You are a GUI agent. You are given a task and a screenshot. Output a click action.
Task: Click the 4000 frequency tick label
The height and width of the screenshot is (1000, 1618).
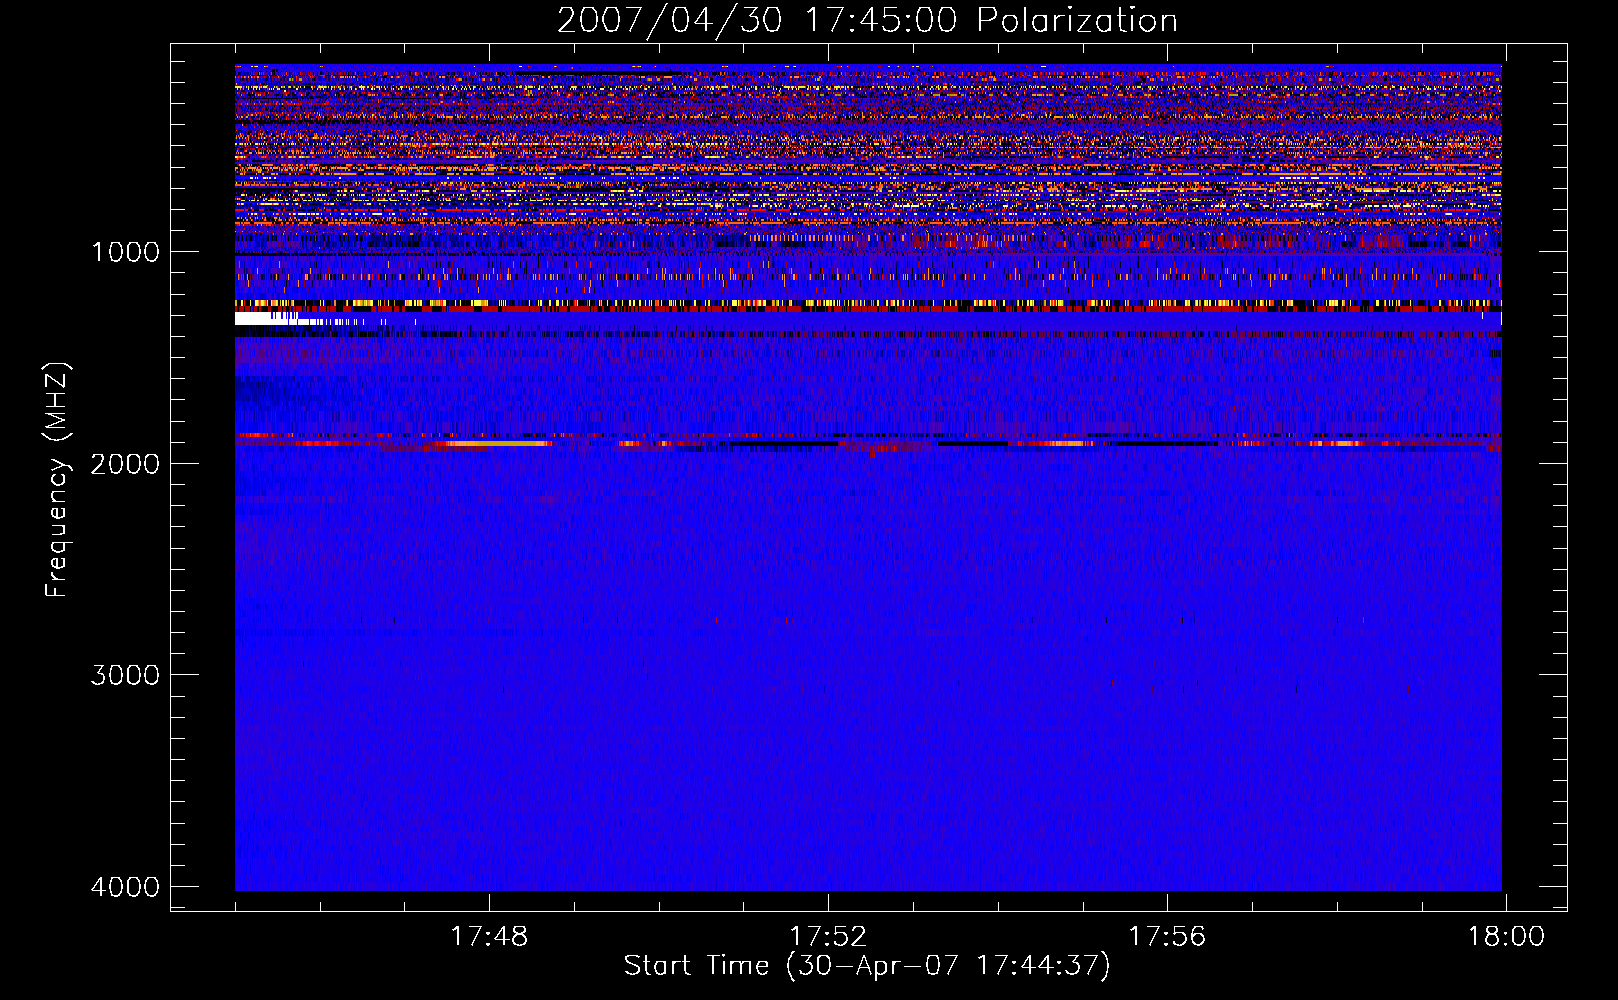(126, 887)
